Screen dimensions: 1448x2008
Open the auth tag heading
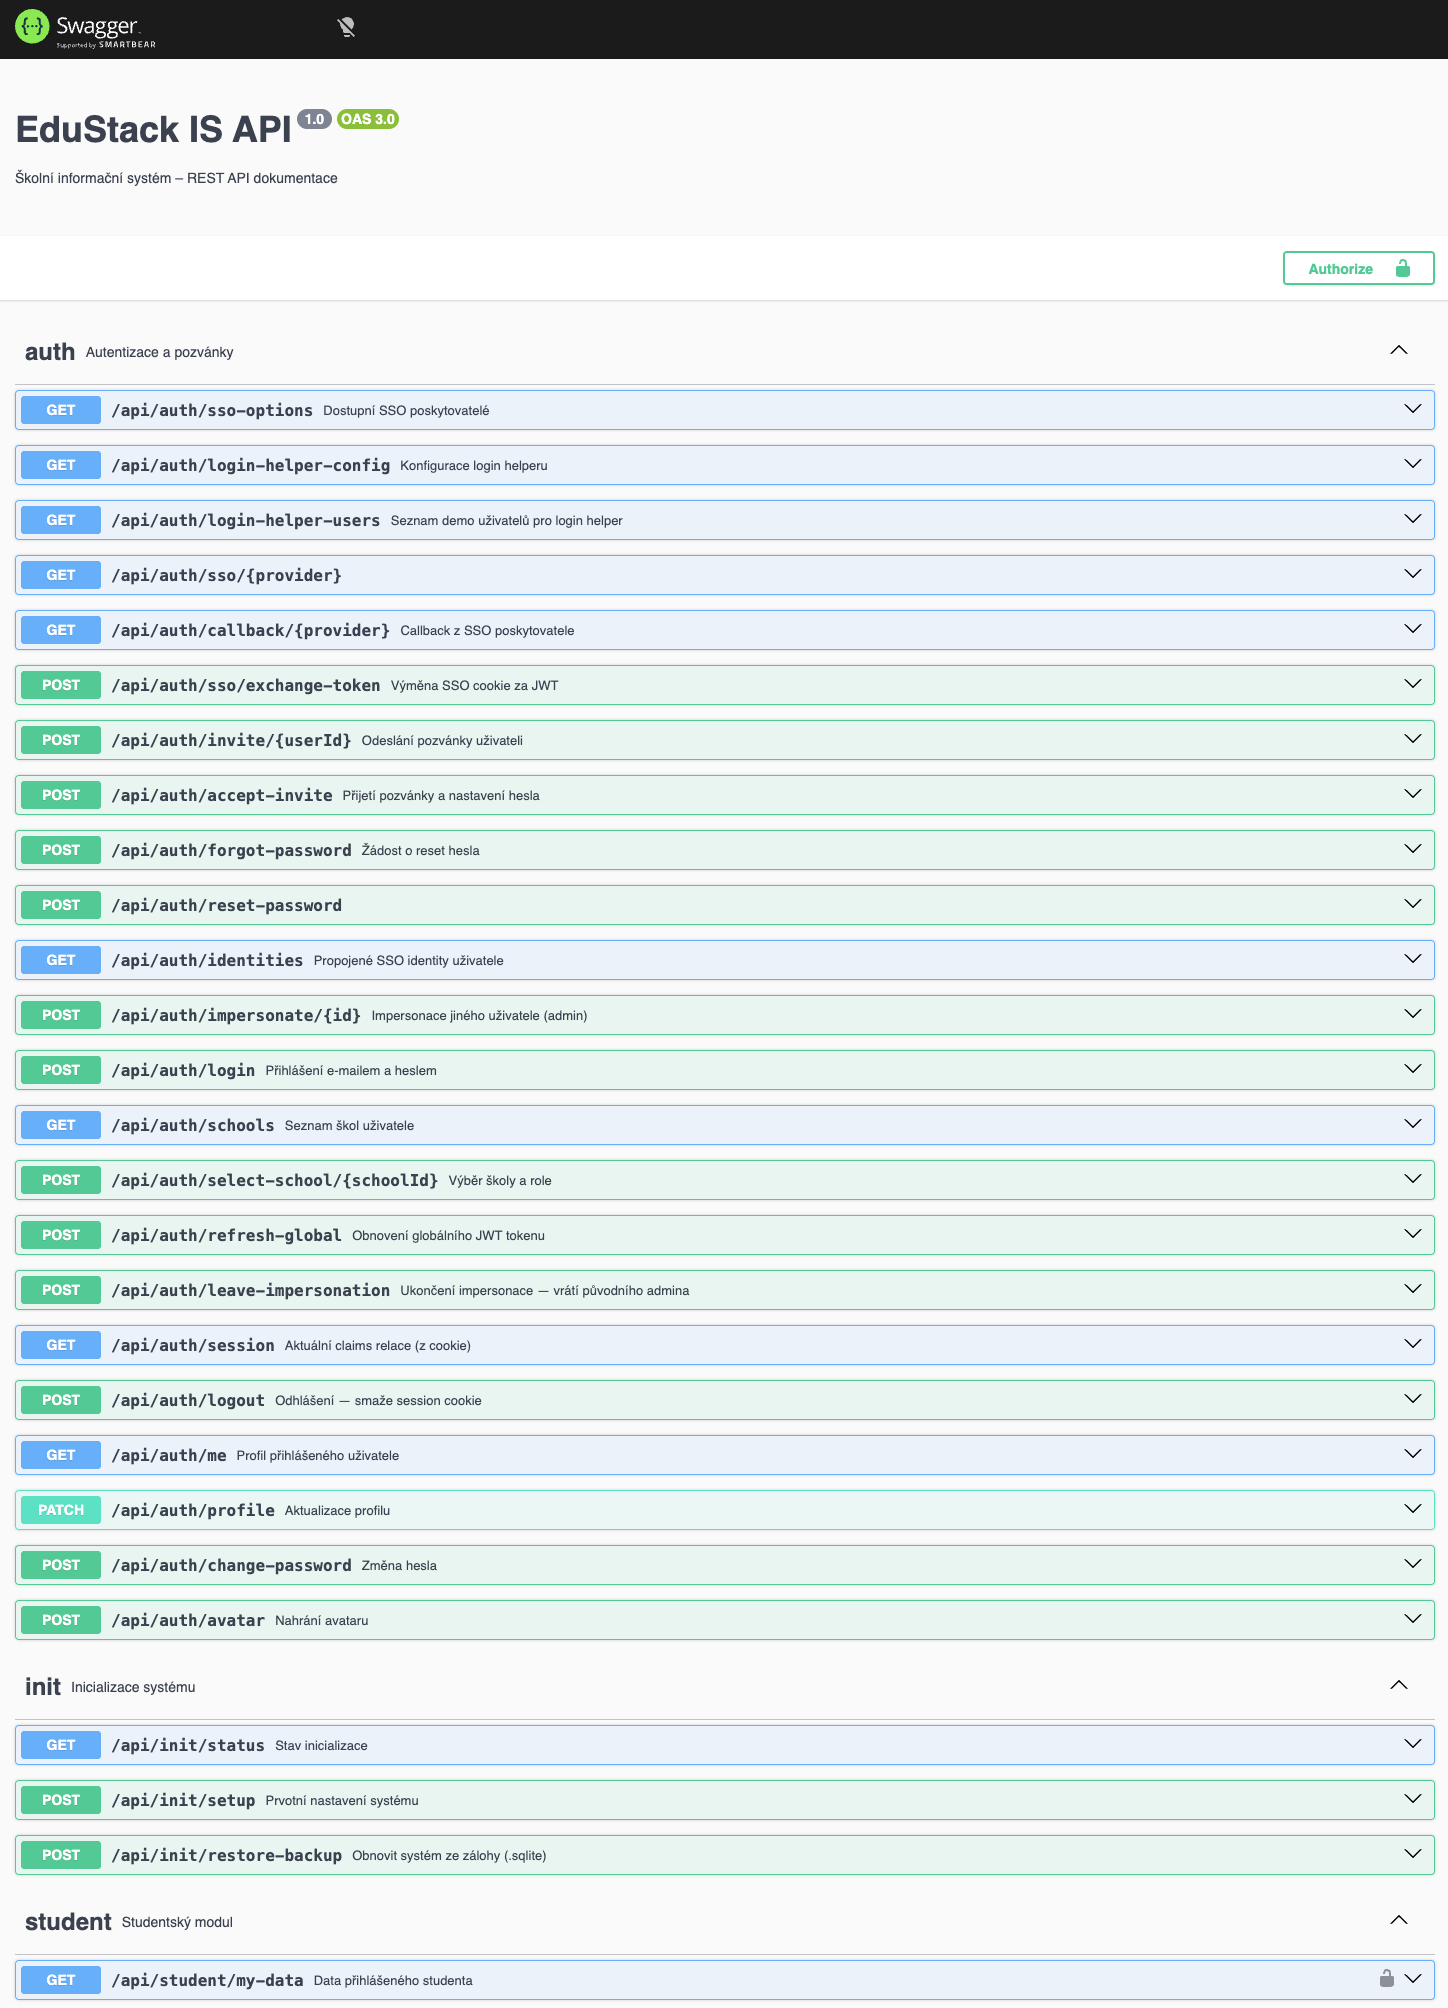pyautogui.click(x=50, y=352)
